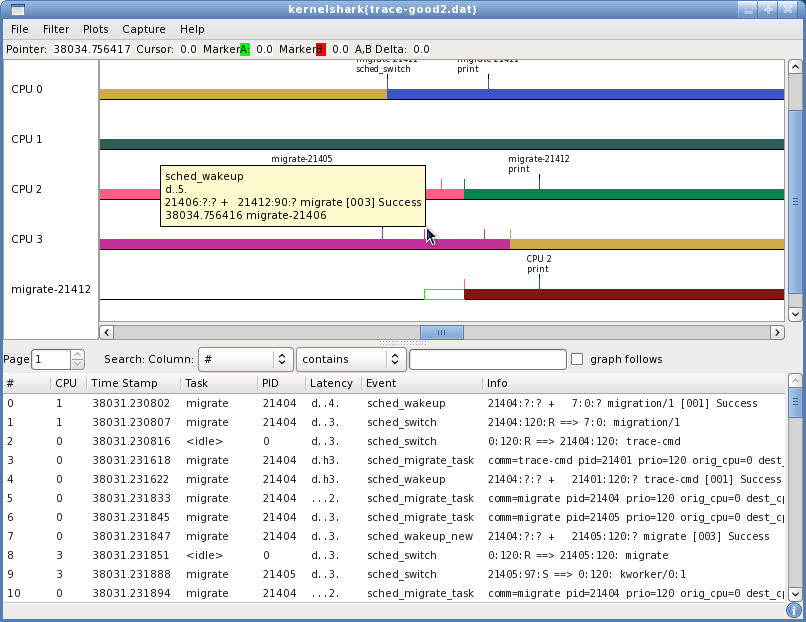Enable the graph follows checkbox

click(x=576, y=359)
